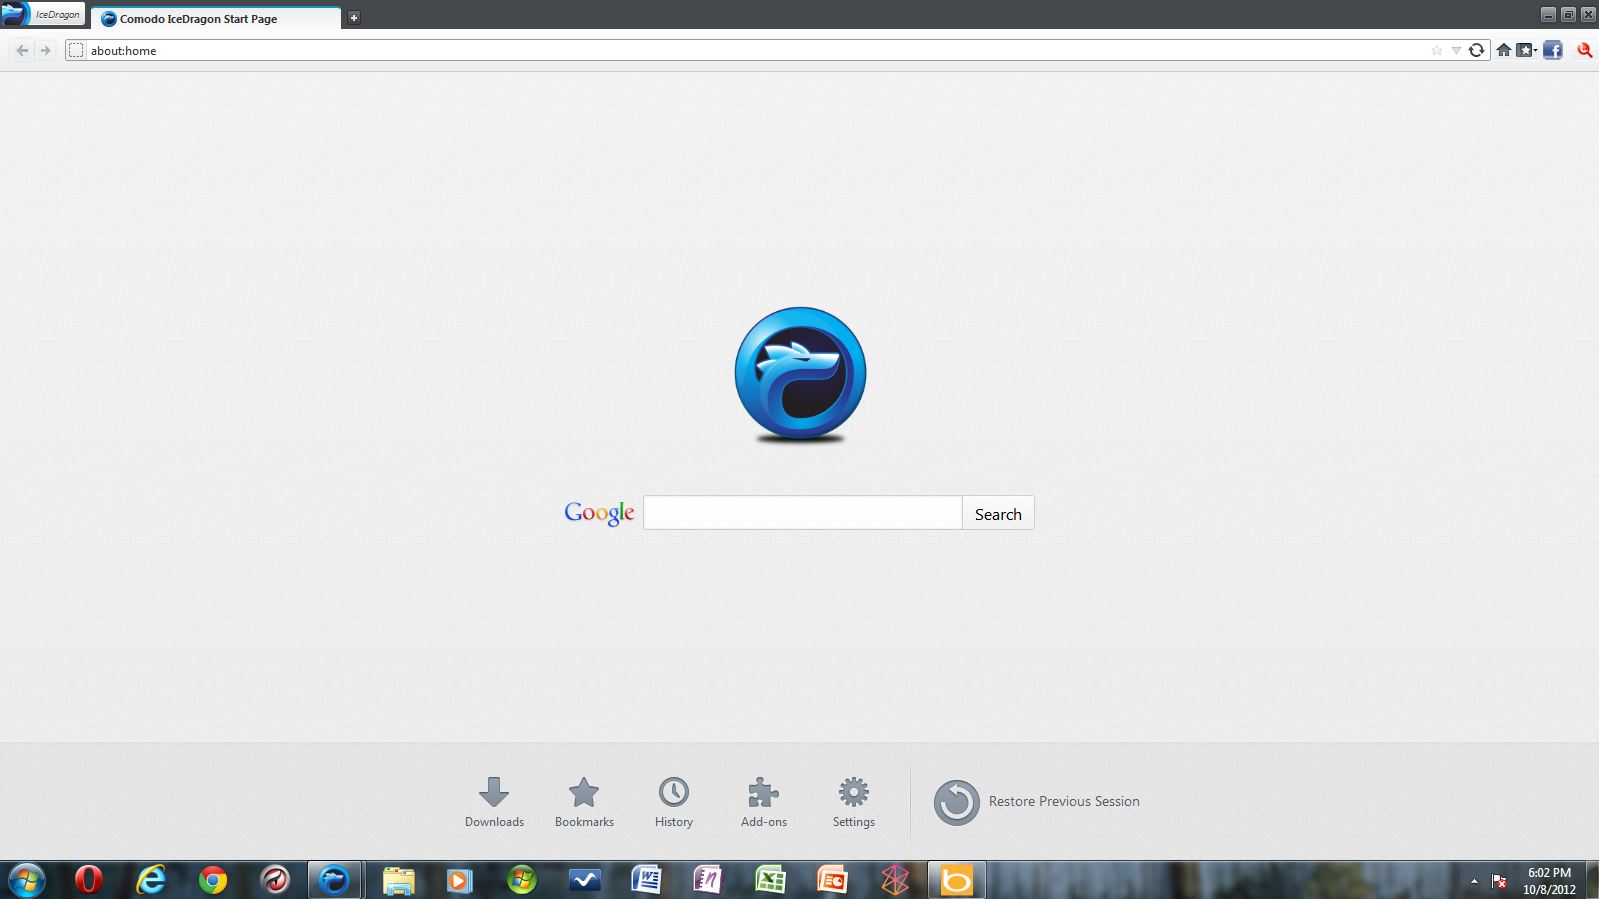Open Bookmarks from the start page
The height and width of the screenshot is (899, 1599).
584,802
